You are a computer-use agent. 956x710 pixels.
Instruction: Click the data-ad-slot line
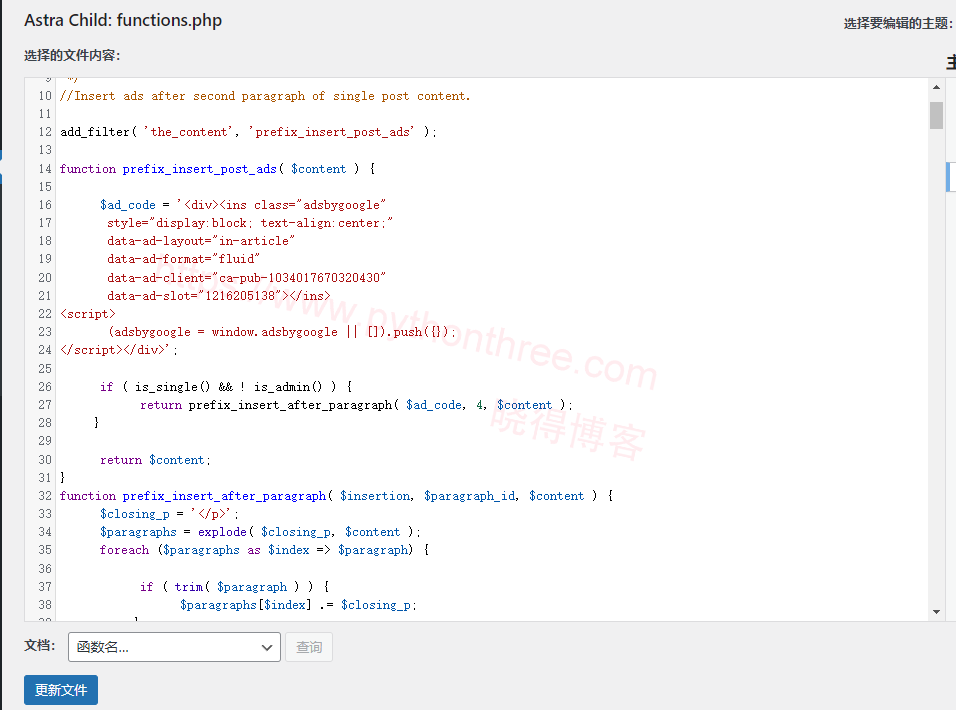[219, 296]
